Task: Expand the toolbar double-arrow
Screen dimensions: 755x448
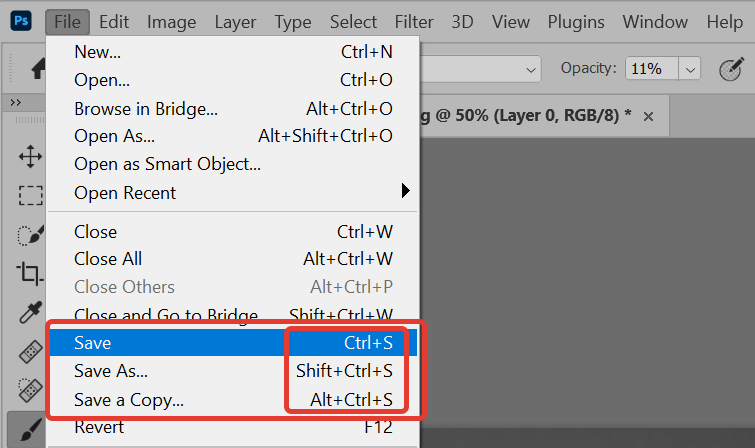Action: coord(16,102)
